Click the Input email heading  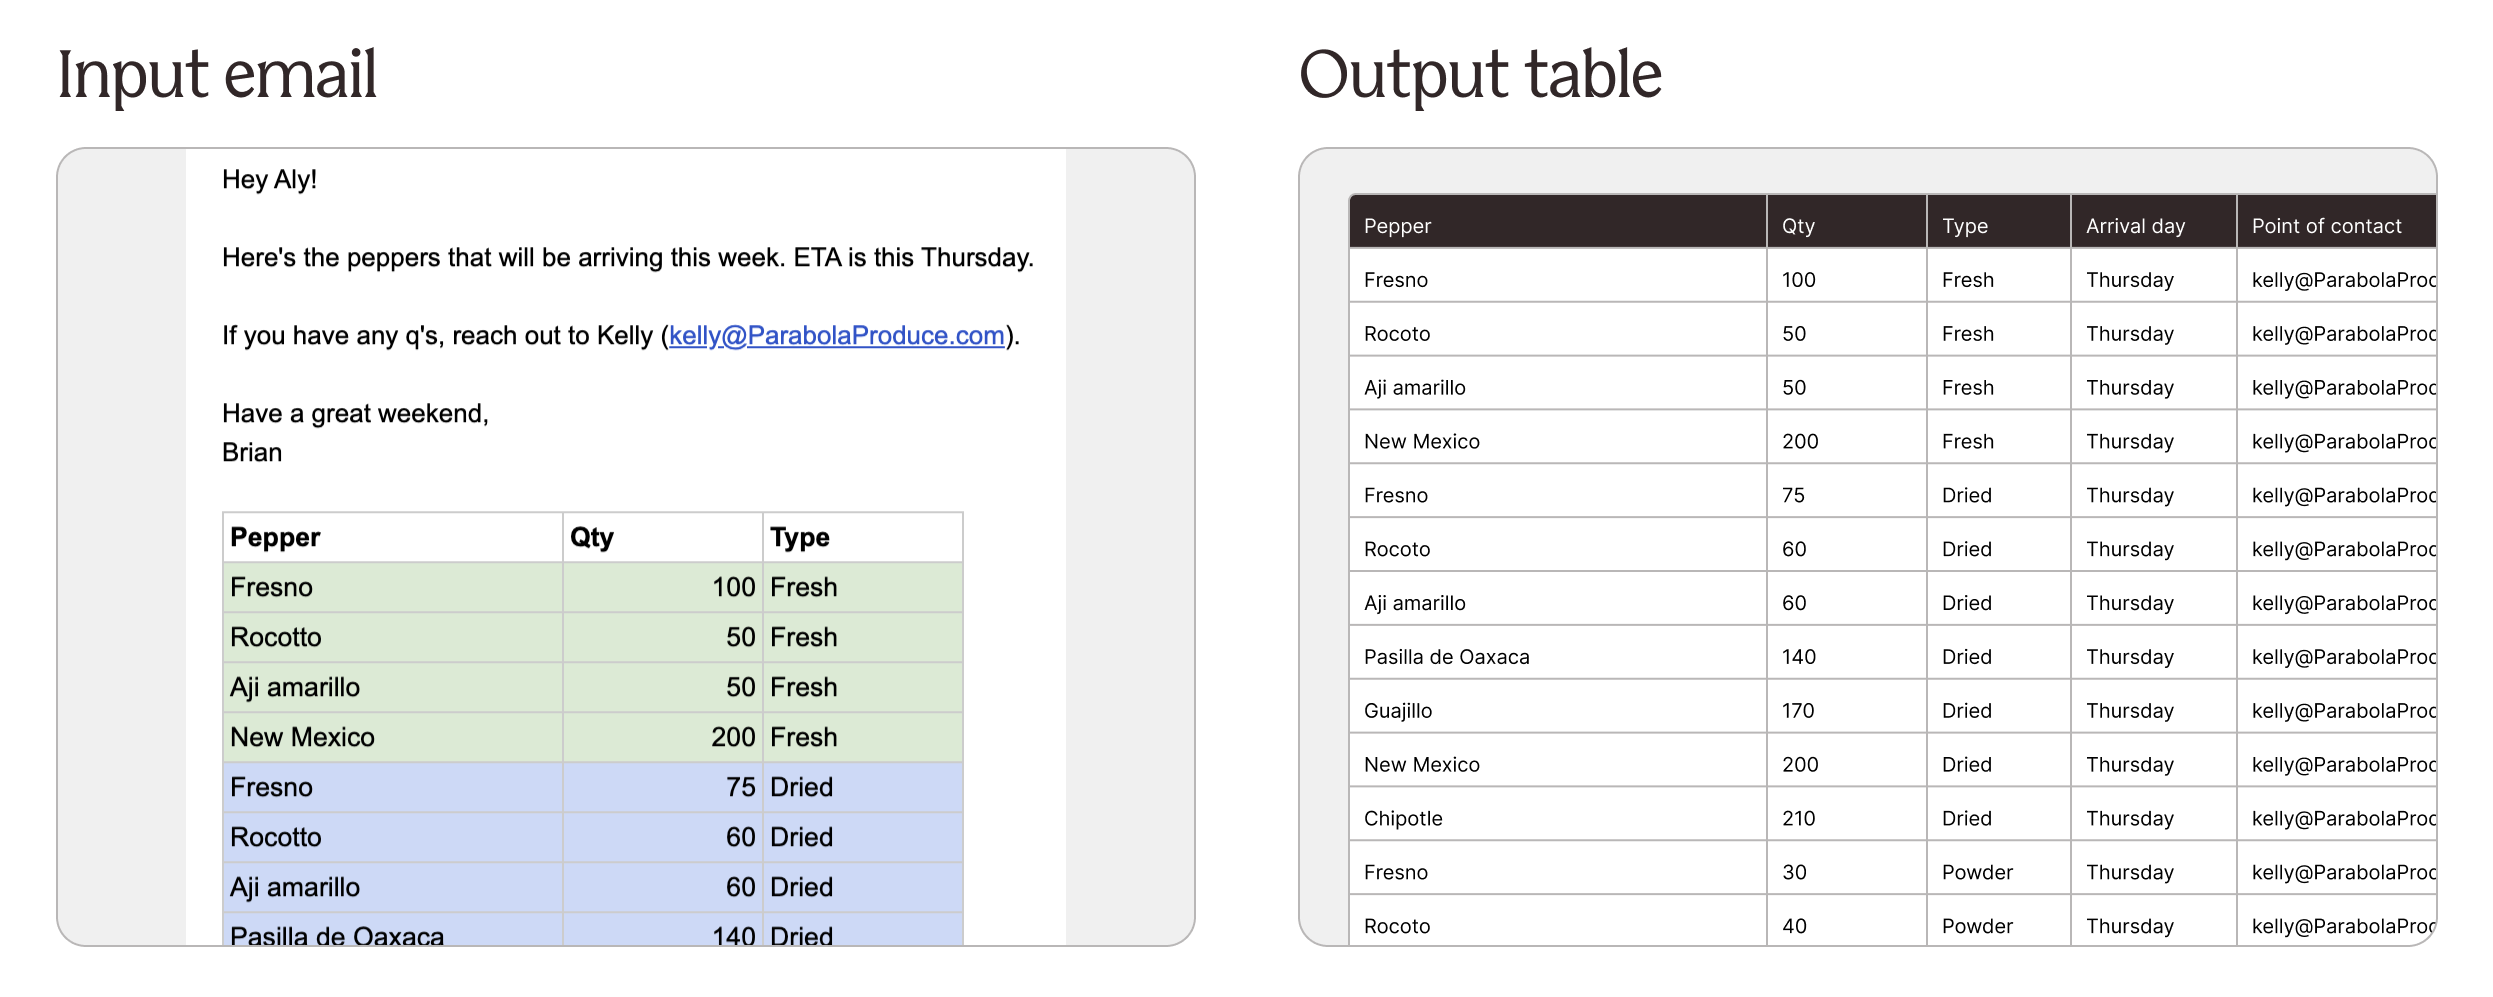click(217, 75)
